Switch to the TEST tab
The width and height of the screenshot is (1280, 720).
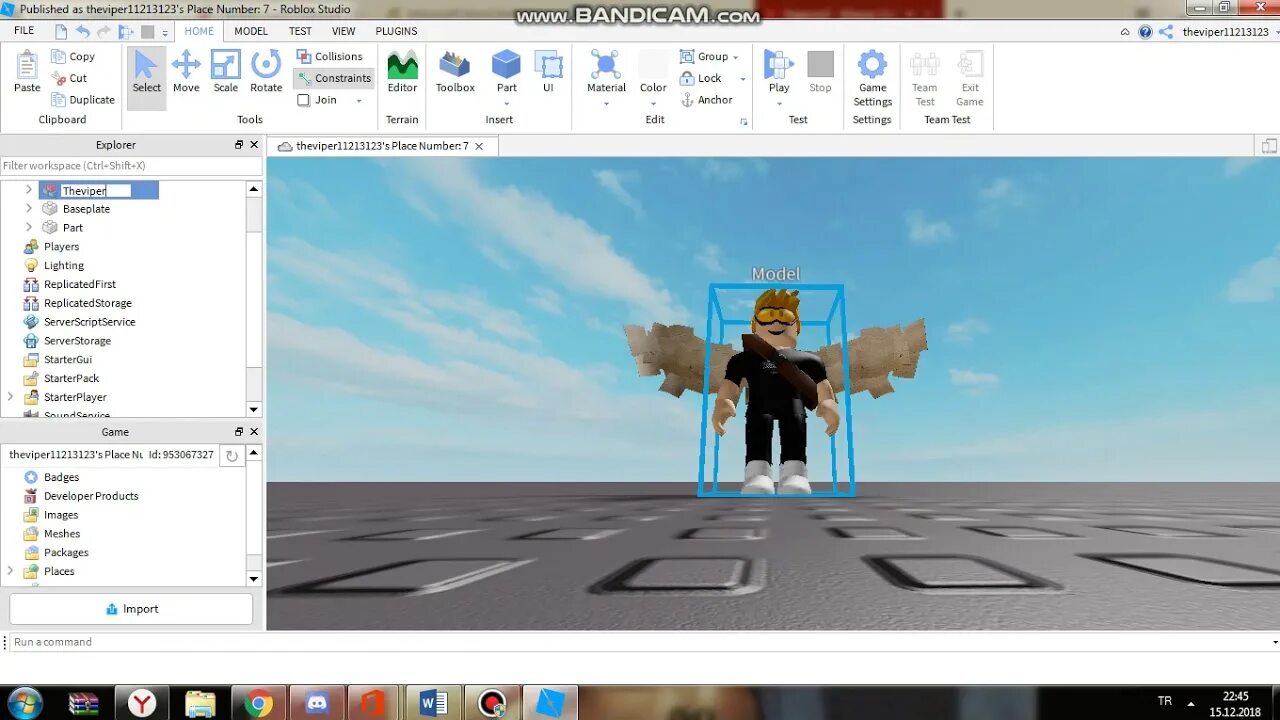pos(300,31)
